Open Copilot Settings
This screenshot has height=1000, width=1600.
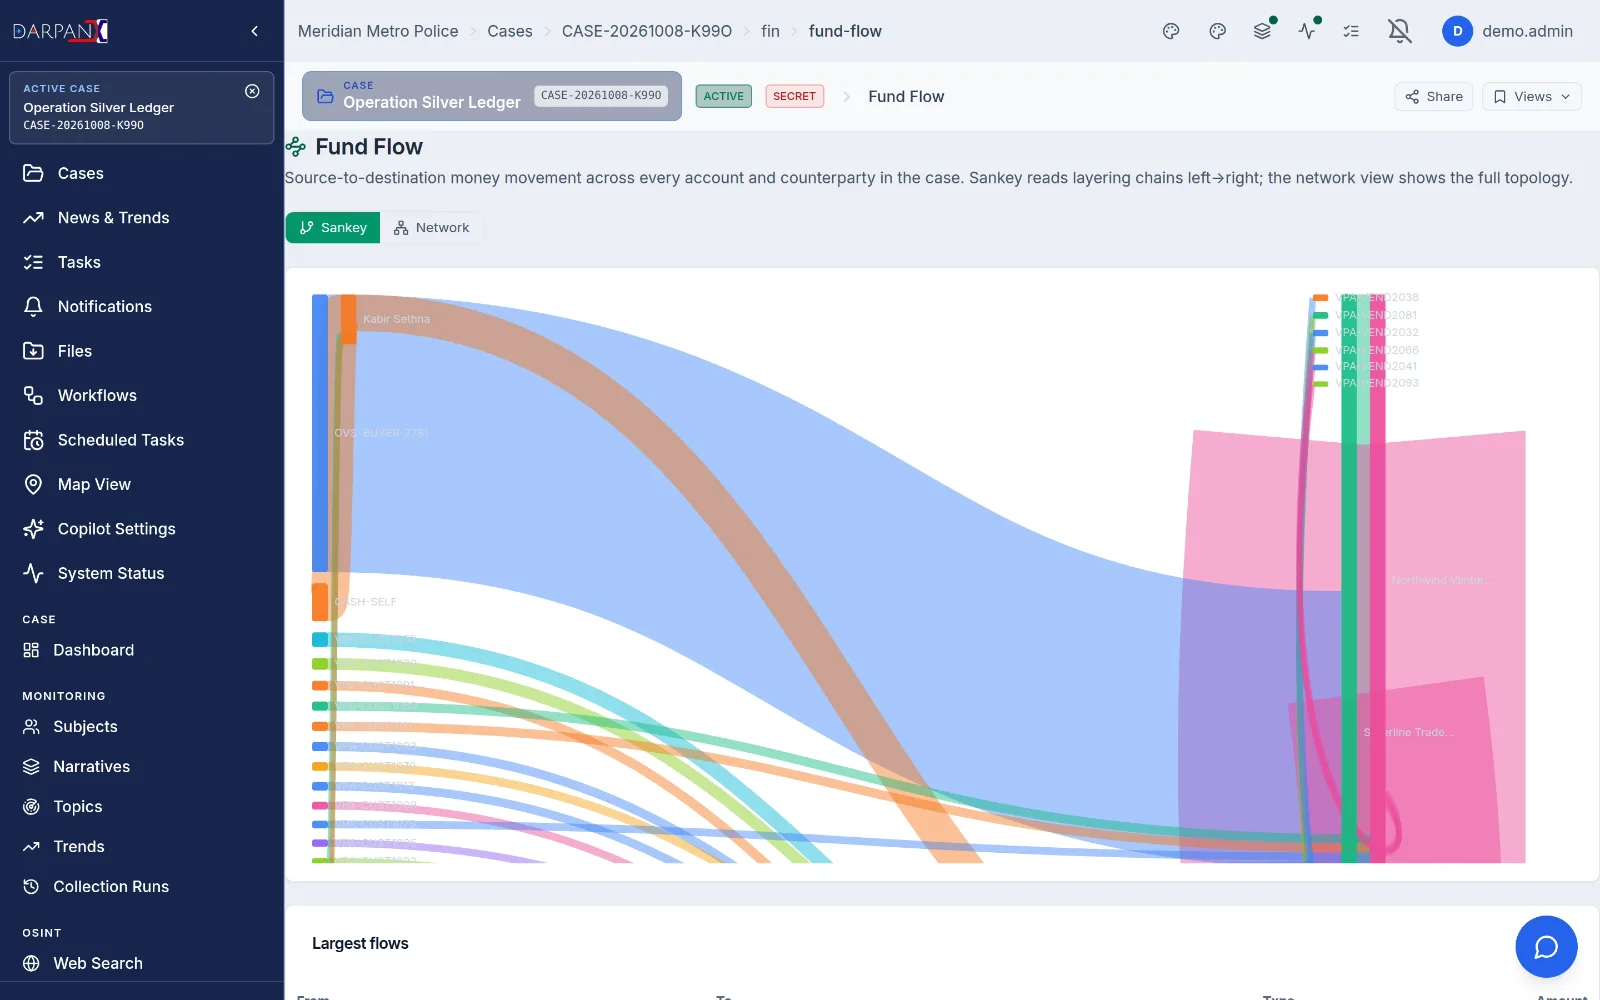click(x=142, y=529)
